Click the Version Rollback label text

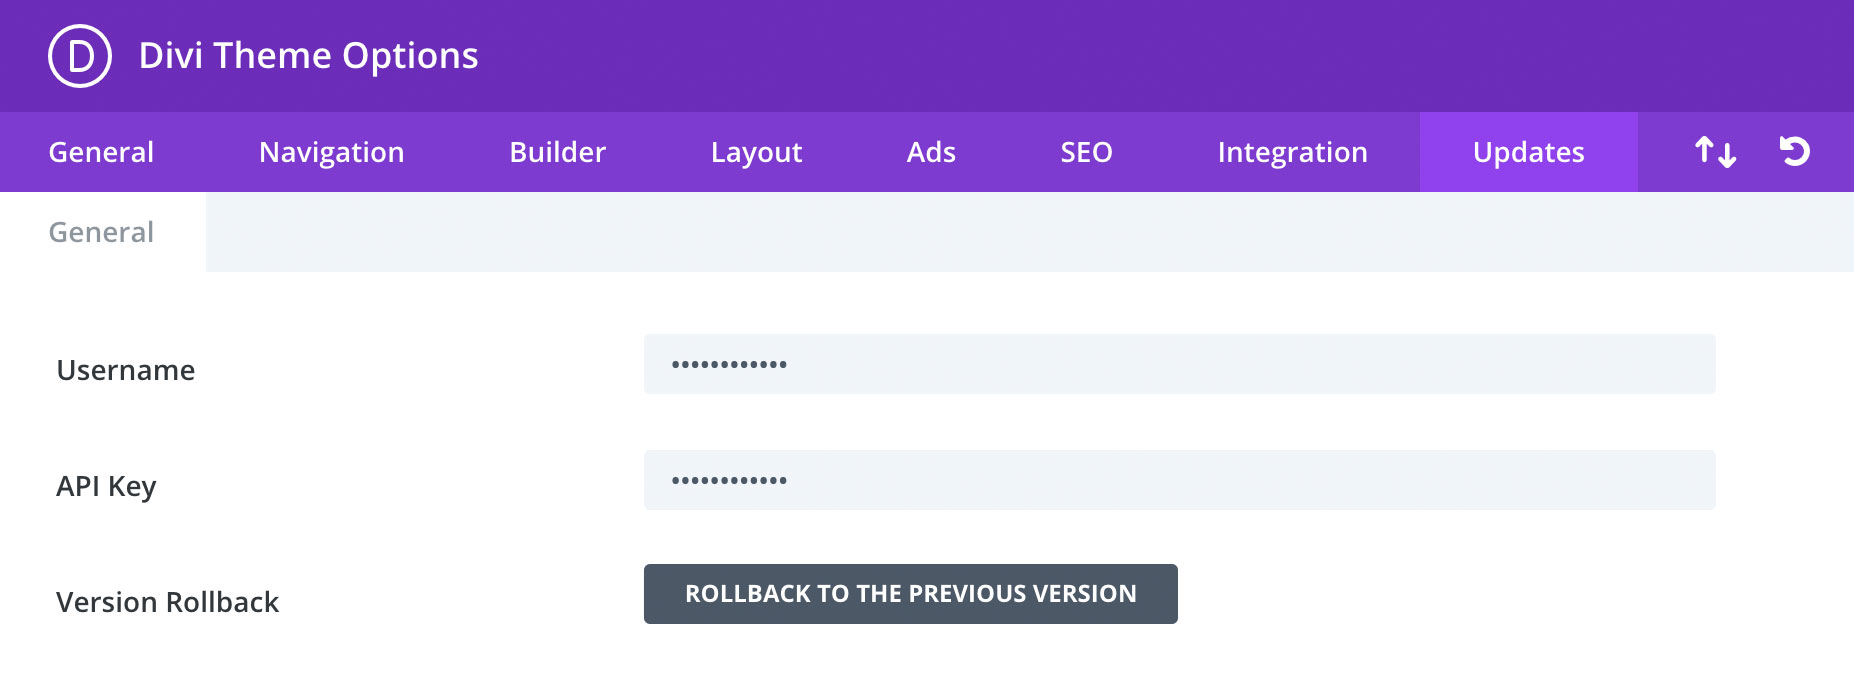pos(168,602)
